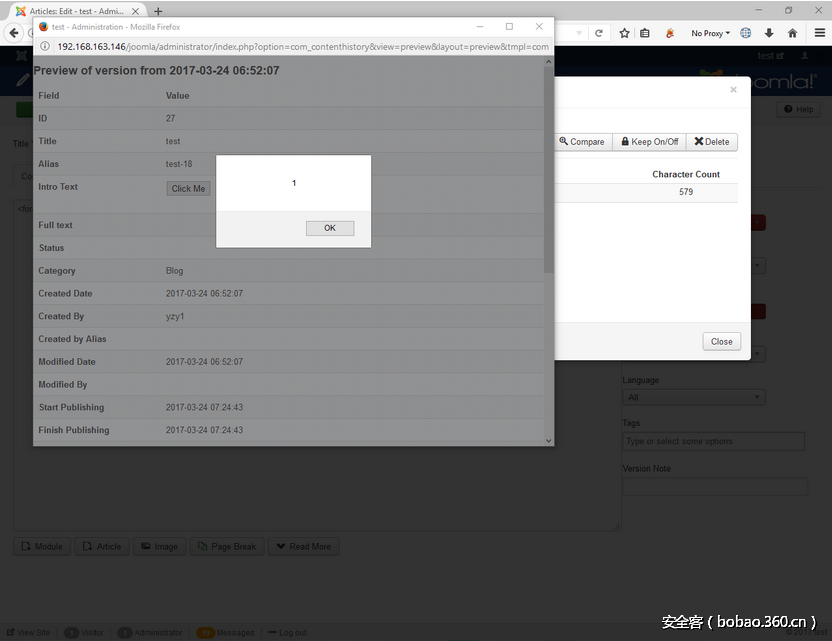Open a new browser tab
The height and width of the screenshot is (641, 832).
point(158,11)
